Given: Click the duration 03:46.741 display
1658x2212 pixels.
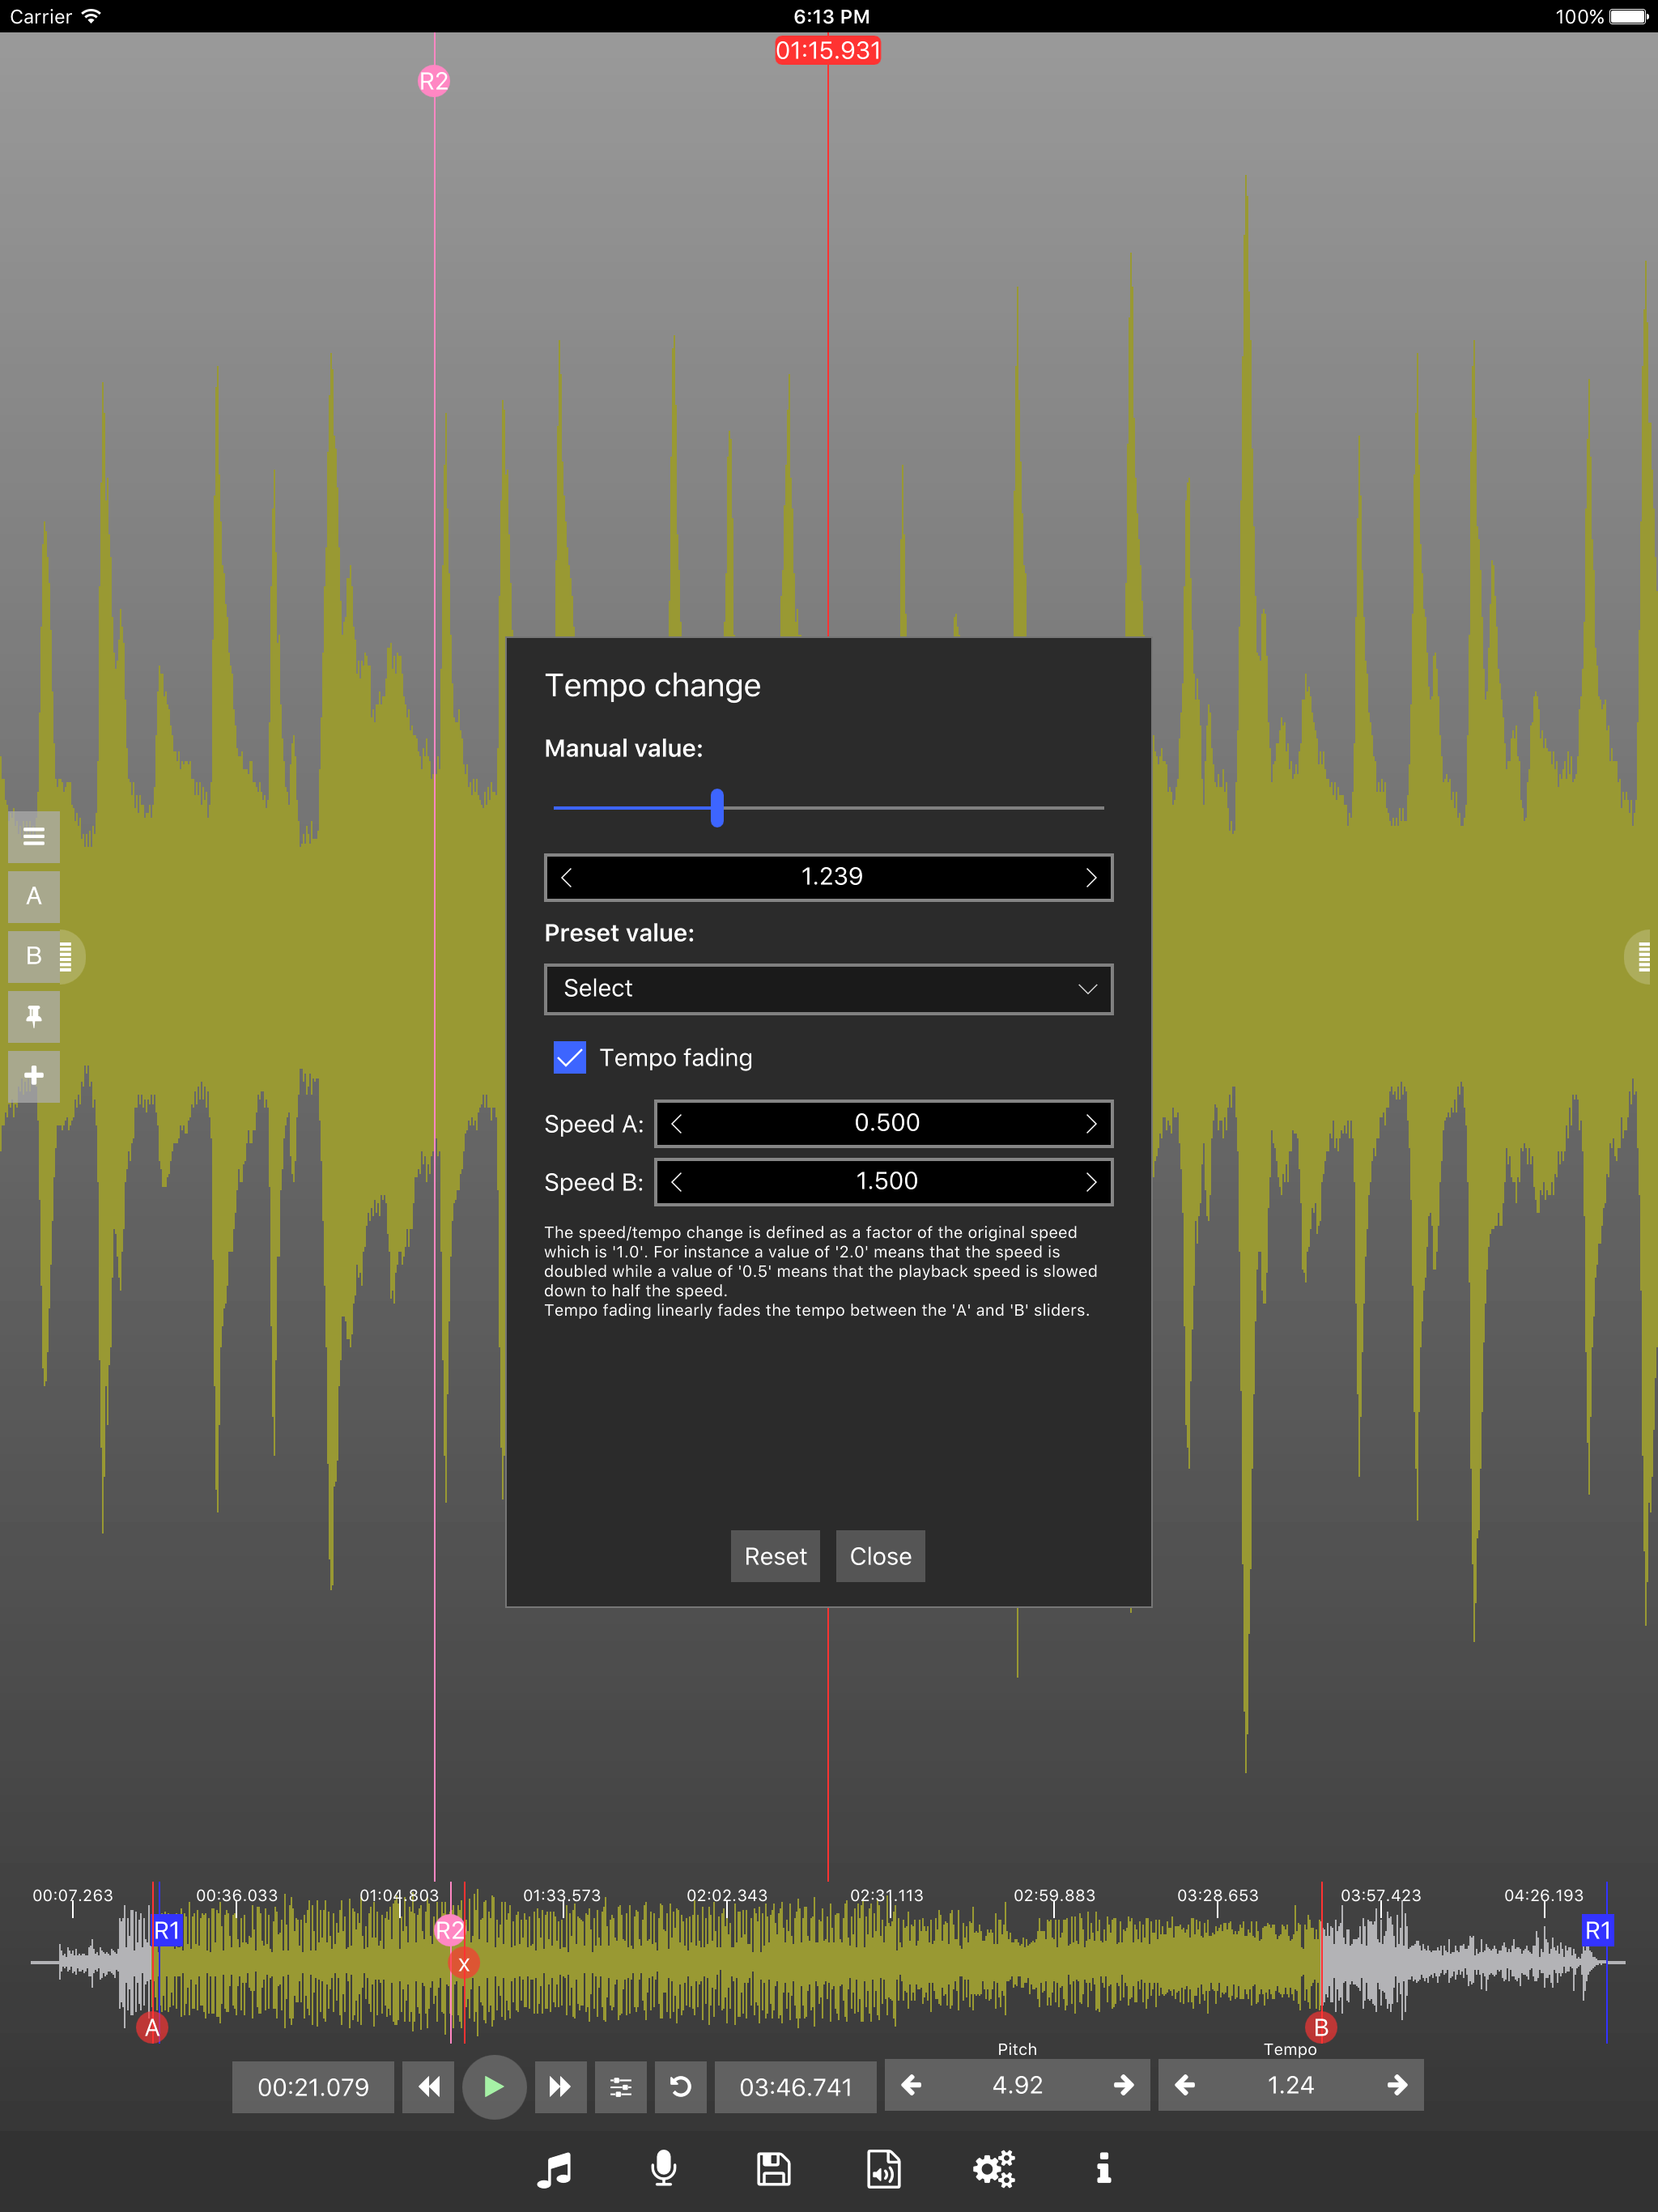Looking at the screenshot, I should click(796, 2087).
